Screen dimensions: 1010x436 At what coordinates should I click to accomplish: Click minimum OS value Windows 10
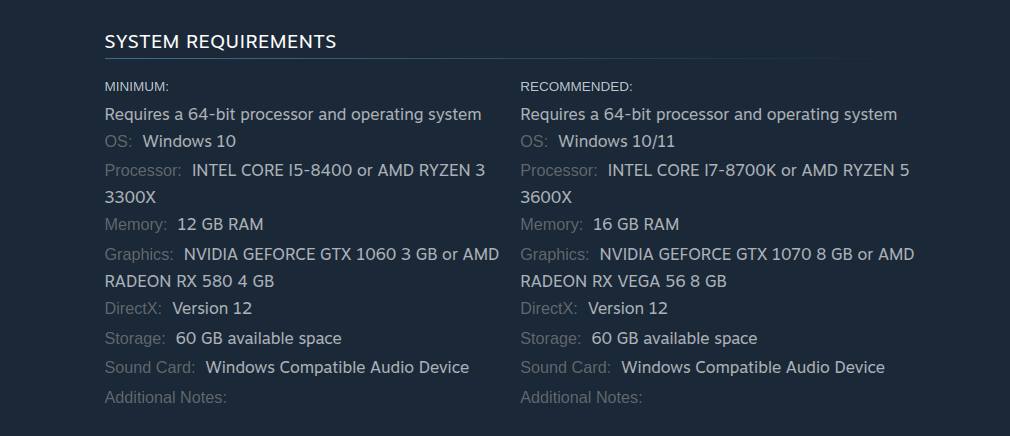point(189,141)
